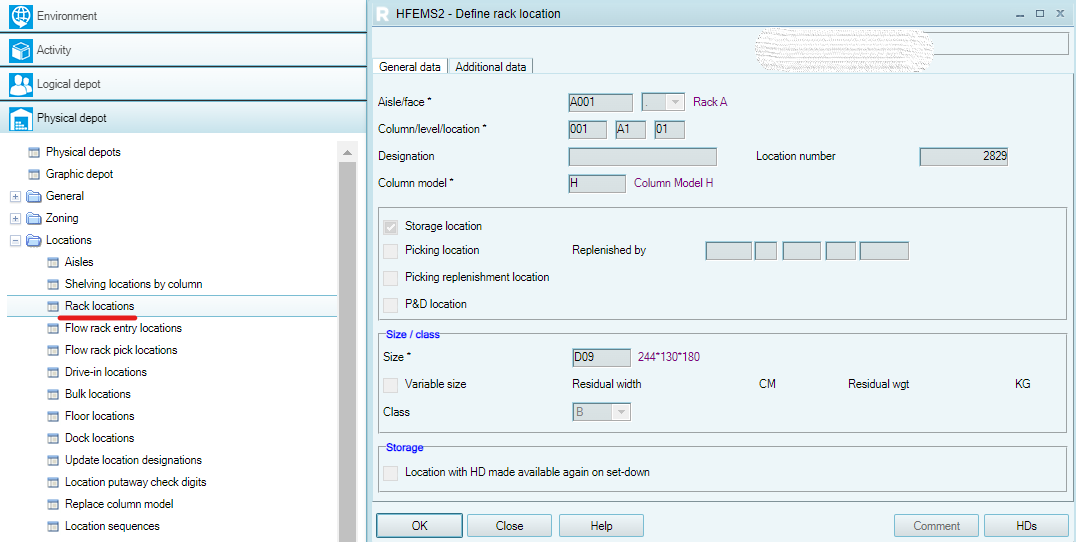Click the Location field containing 01

[669, 129]
